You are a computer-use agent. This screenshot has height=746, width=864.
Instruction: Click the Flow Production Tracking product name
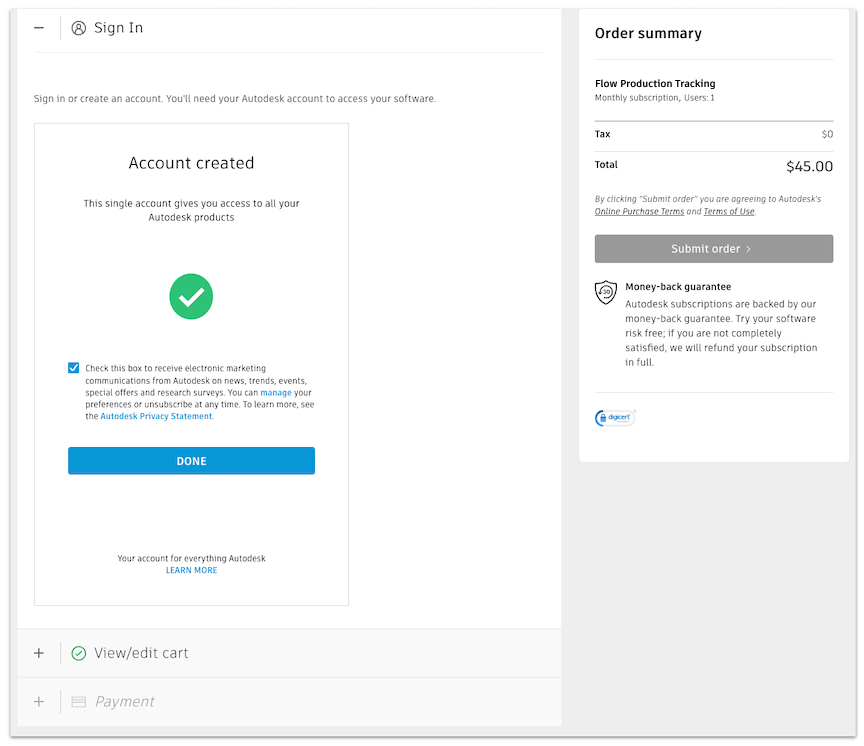click(655, 84)
